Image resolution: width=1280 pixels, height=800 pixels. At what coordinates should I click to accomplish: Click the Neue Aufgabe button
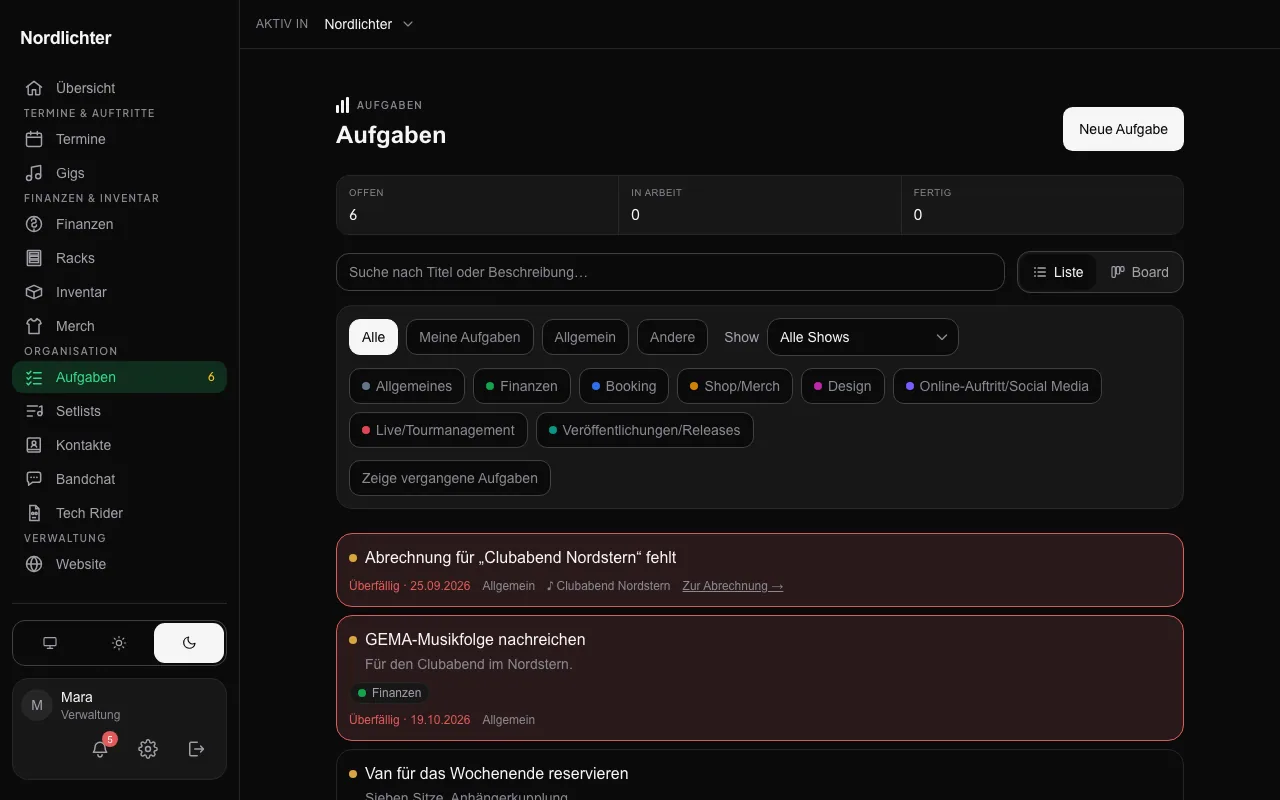[1123, 129]
